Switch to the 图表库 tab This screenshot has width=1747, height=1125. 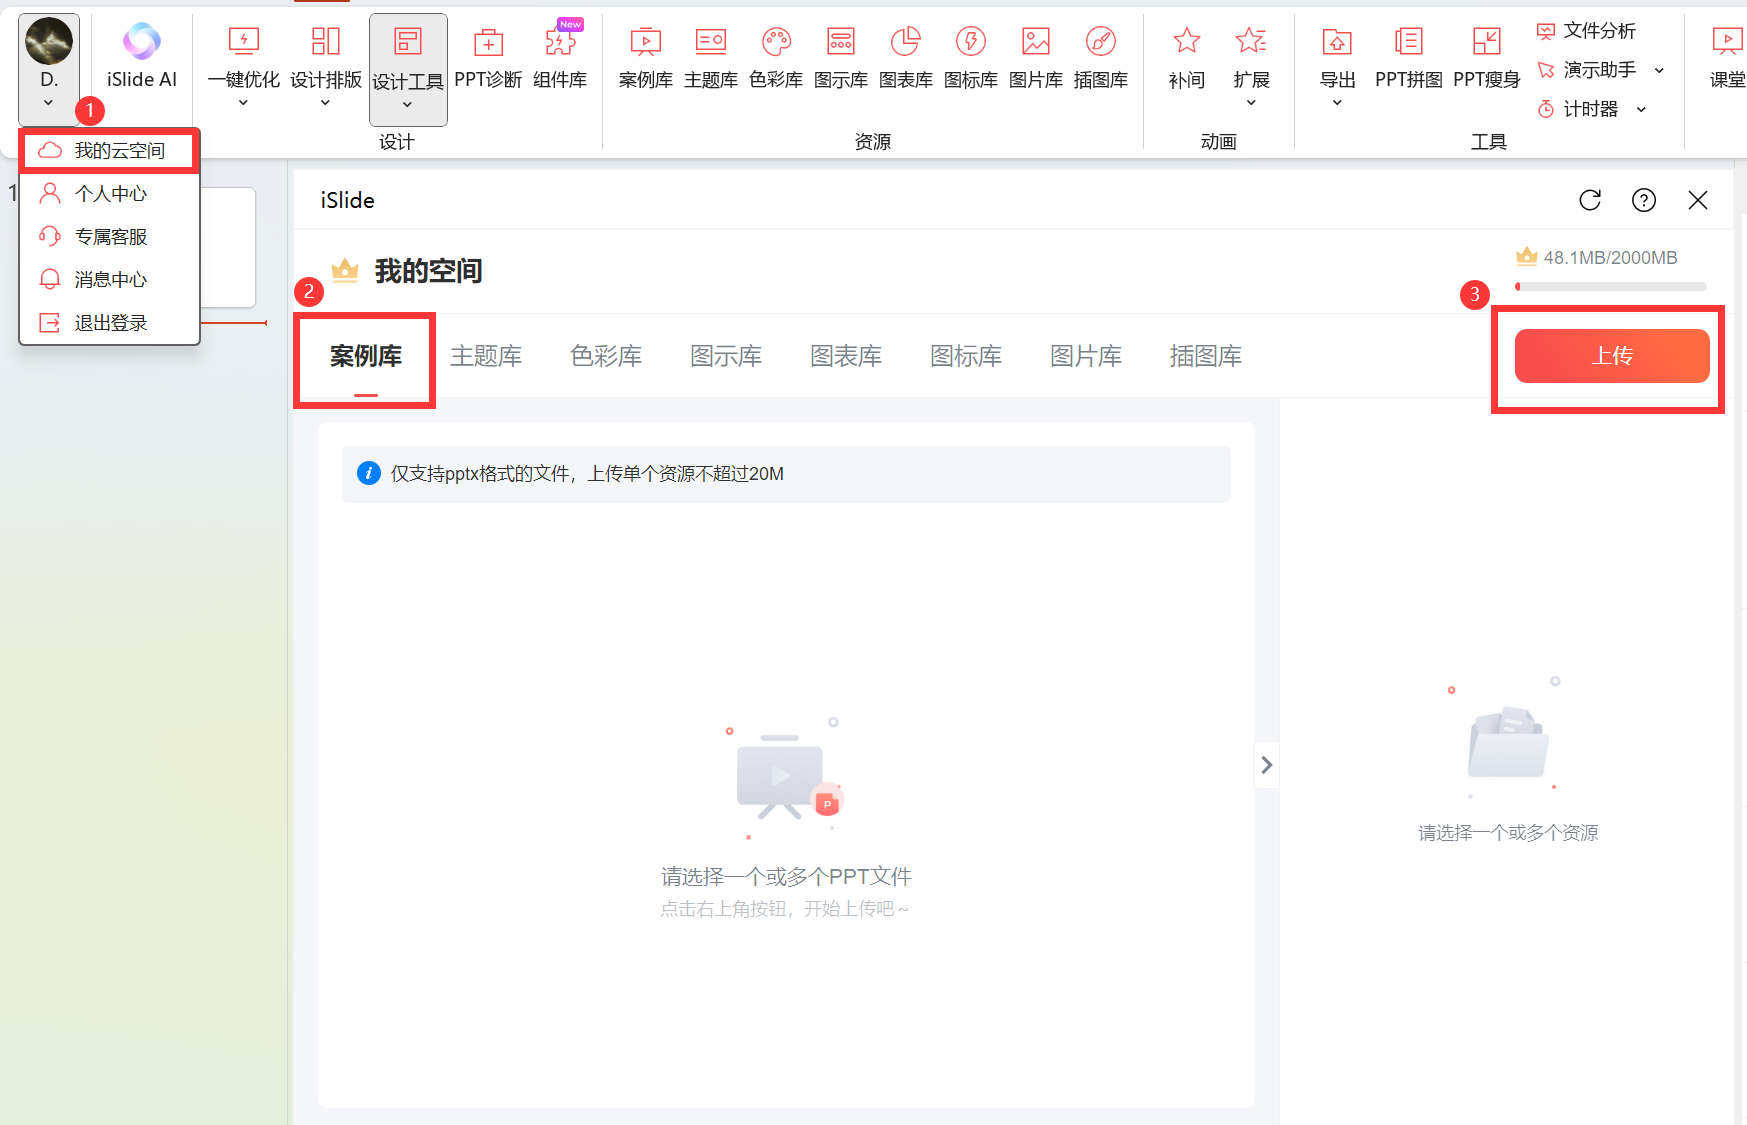pos(846,356)
